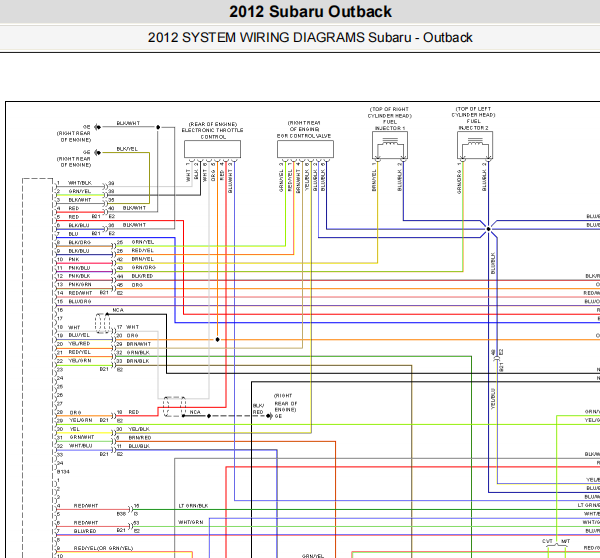Click the "WHT/GRN" wire label
Image resolution: width=600 pixels, height=558 pixels.
click(191, 522)
